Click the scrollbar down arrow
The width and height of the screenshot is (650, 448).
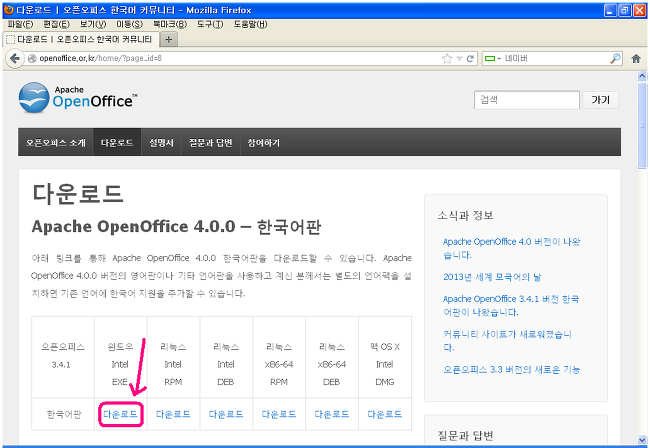click(x=642, y=439)
